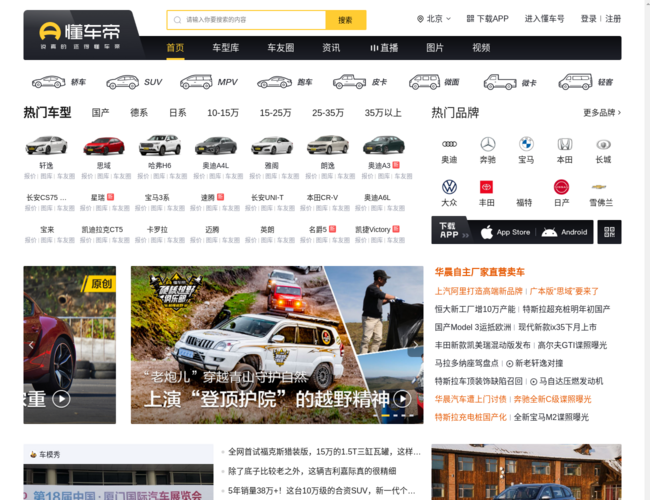Focus the search input field
The image size is (650, 500).
(246, 20)
